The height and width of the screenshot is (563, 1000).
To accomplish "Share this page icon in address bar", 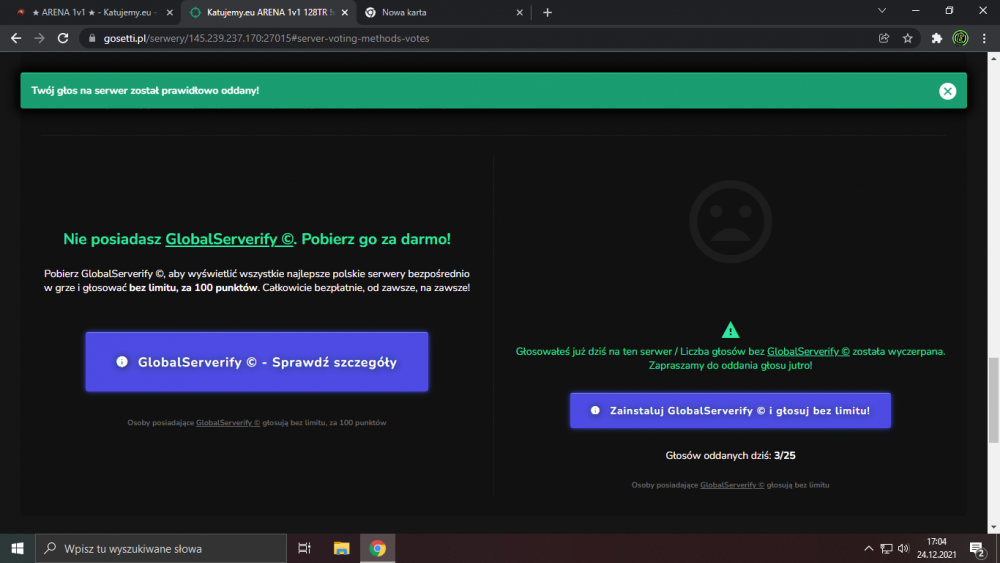I will (x=884, y=38).
